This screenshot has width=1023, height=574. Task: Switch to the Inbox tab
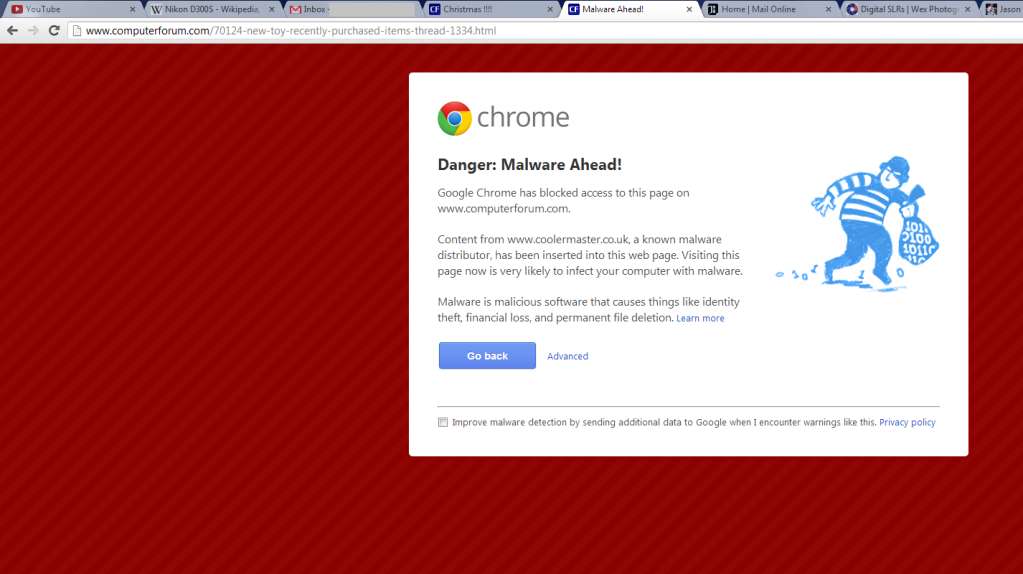coord(352,9)
